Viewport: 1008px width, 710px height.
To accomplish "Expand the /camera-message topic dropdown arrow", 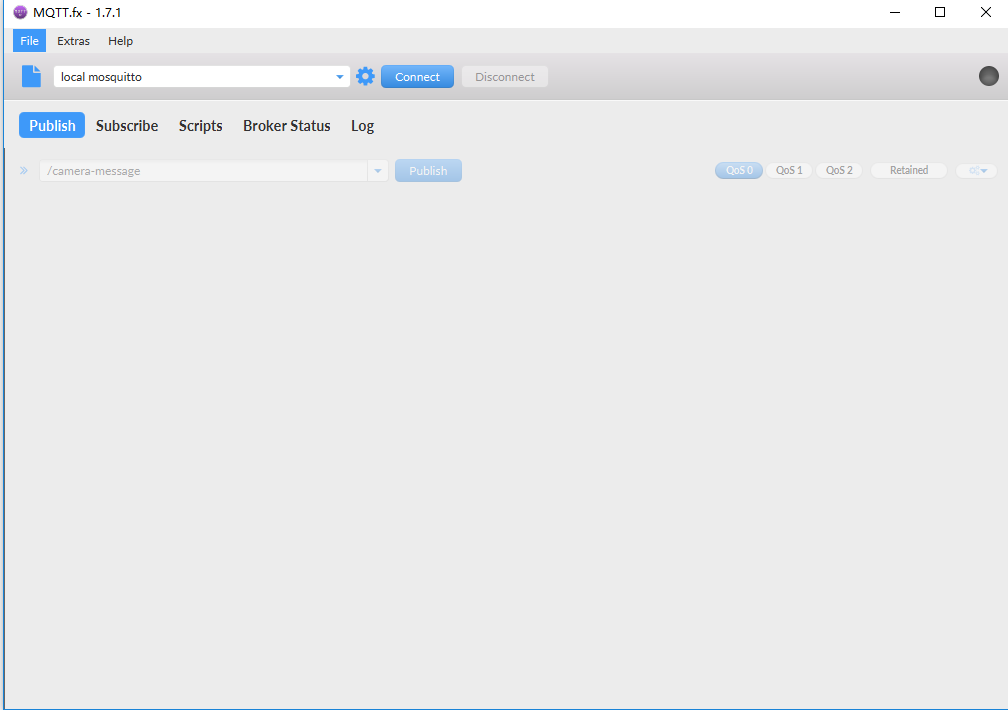I will point(378,171).
